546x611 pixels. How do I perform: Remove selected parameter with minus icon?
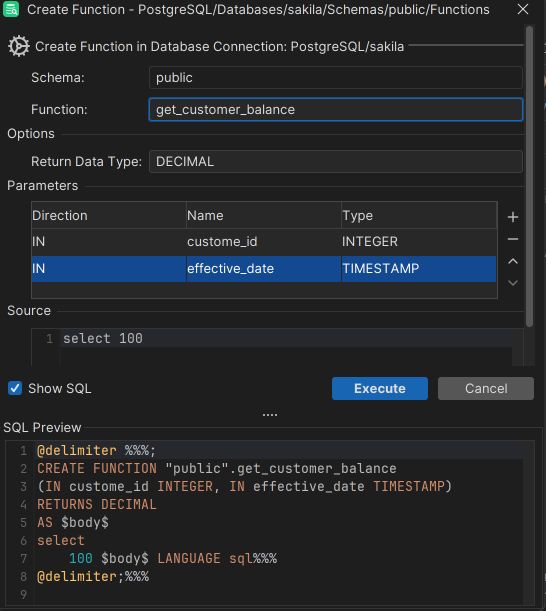[x=513, y=239]
